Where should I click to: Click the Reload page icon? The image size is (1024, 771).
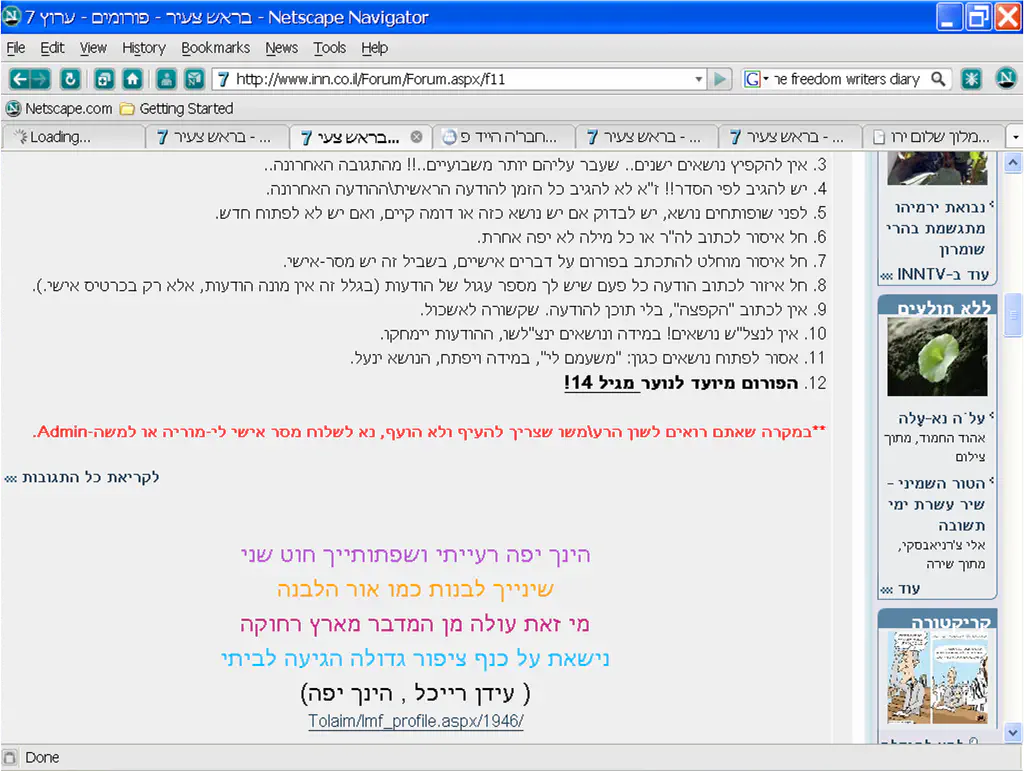click(x=70, y=79)
